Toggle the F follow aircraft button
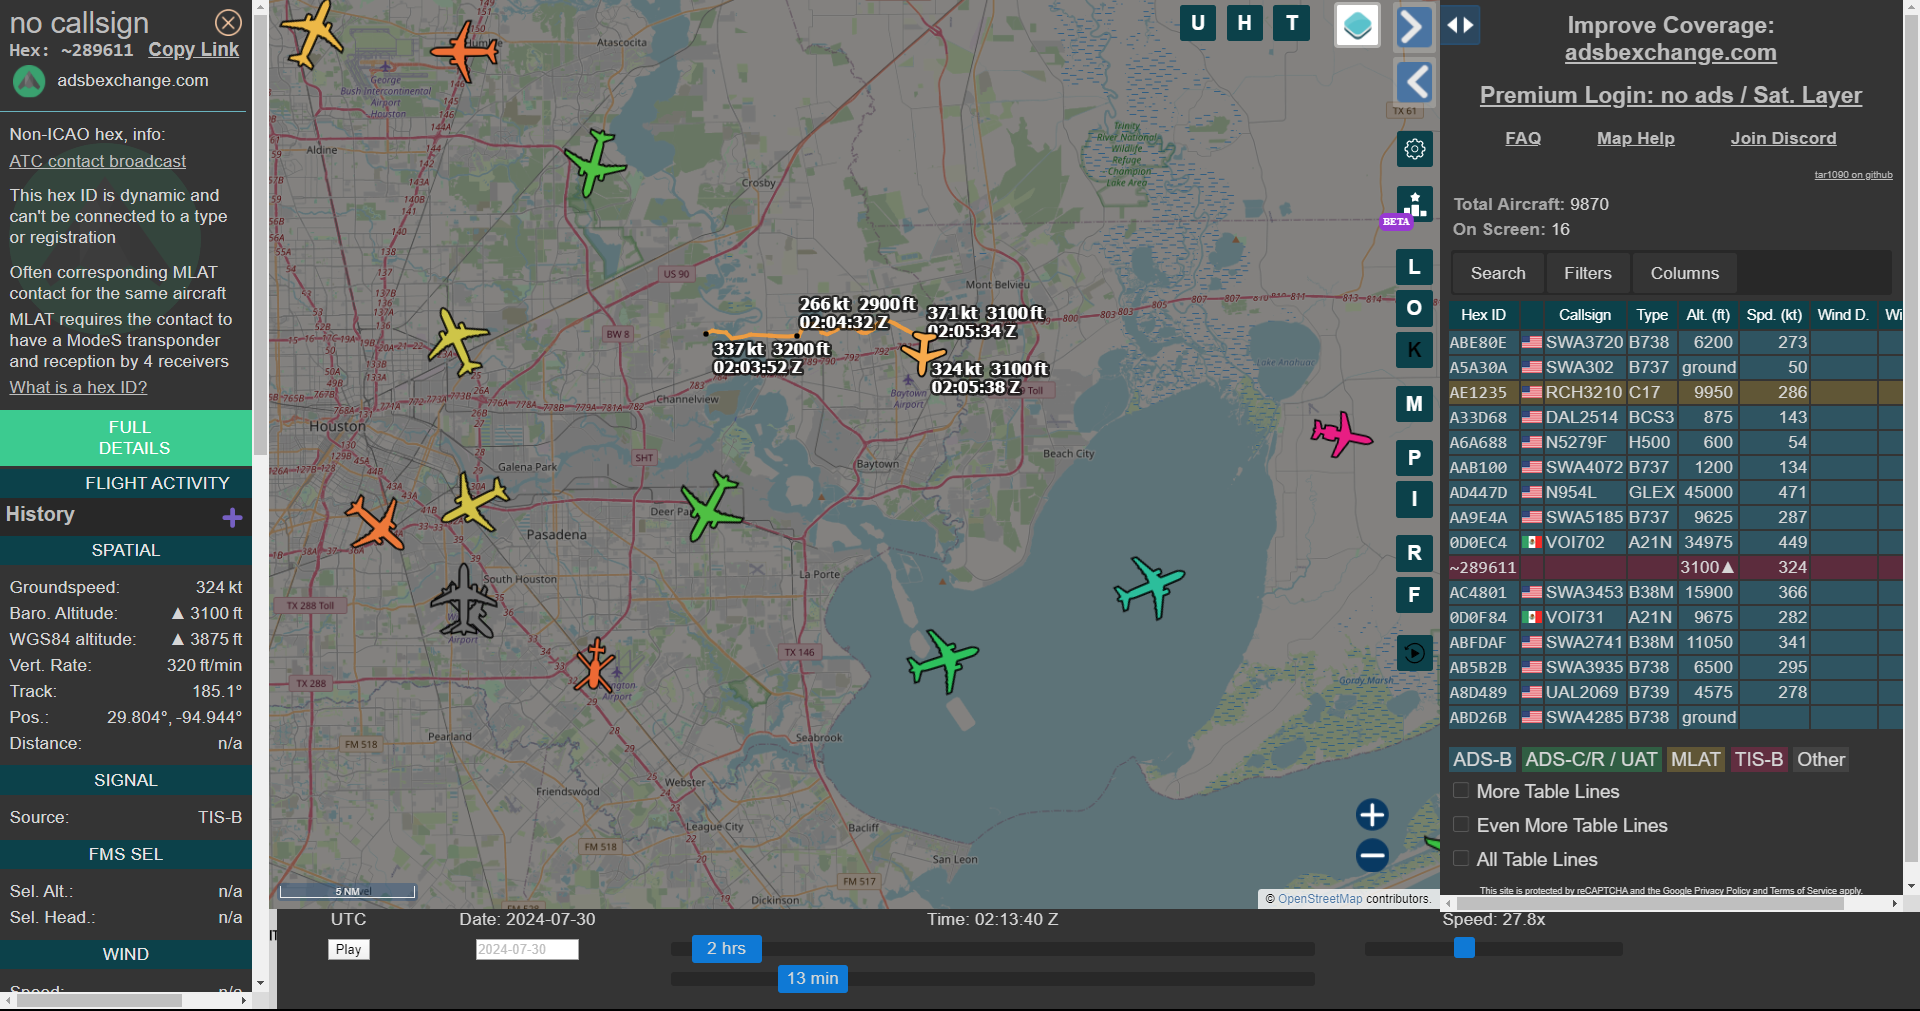This screenshot has width=1920, height=1011. pyautogui.click(x=1414, y=595)
